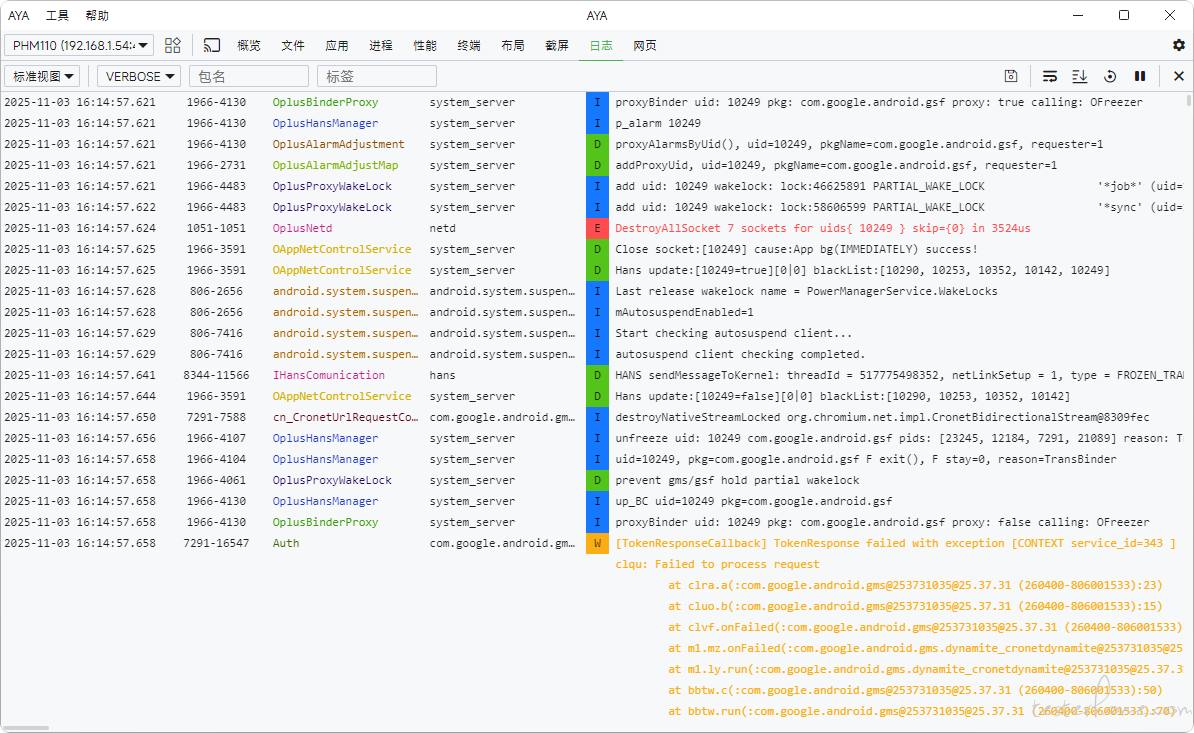1194x733 pixels.
Task: Click the 包名 package name filter field
Action: point(249,76)
